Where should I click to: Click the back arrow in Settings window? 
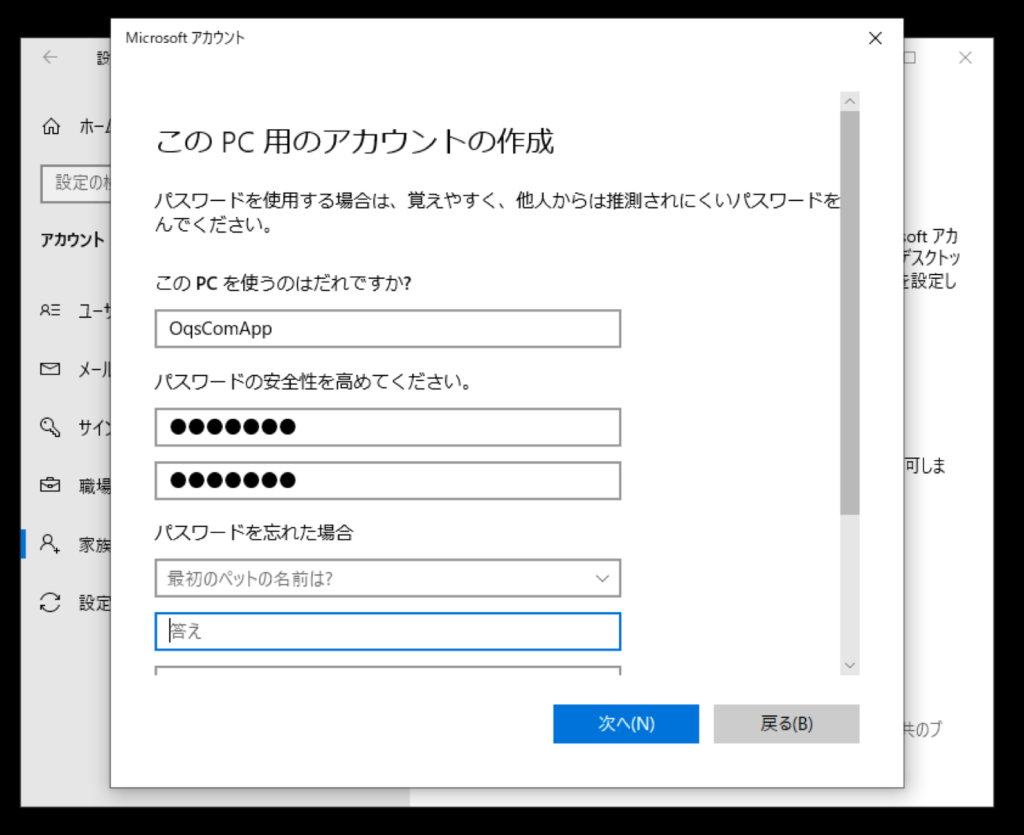(50, 58)
